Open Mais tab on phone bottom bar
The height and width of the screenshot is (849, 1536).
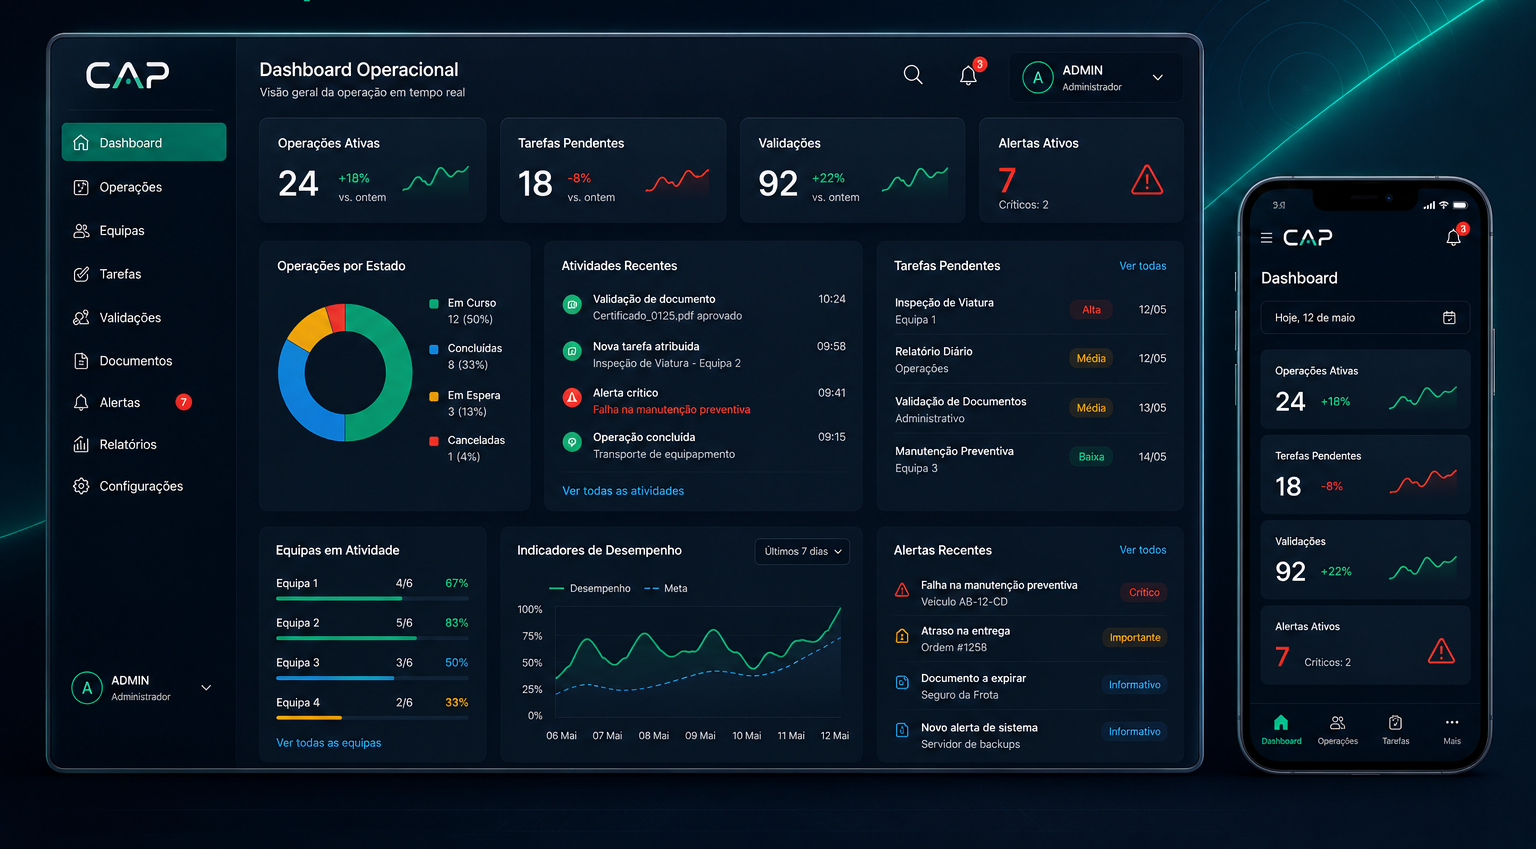(1452, 729)
